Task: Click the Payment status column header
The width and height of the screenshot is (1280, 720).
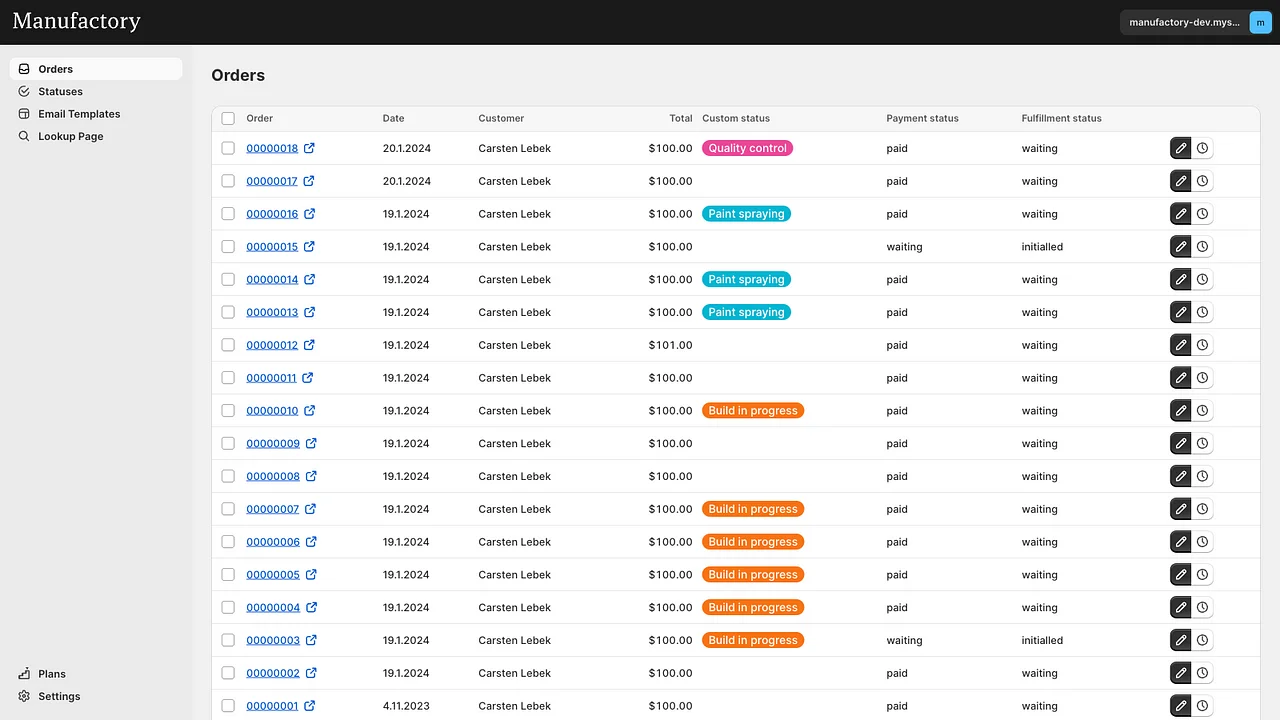Action: tap(922, 118)
